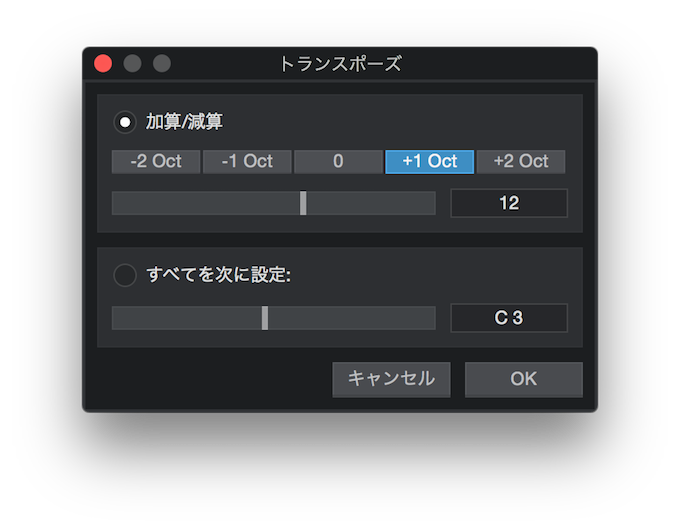Screen dimensions: 680x530
Task: Select the すべてを次に設定 radio button
Action: tap(125, 275)
